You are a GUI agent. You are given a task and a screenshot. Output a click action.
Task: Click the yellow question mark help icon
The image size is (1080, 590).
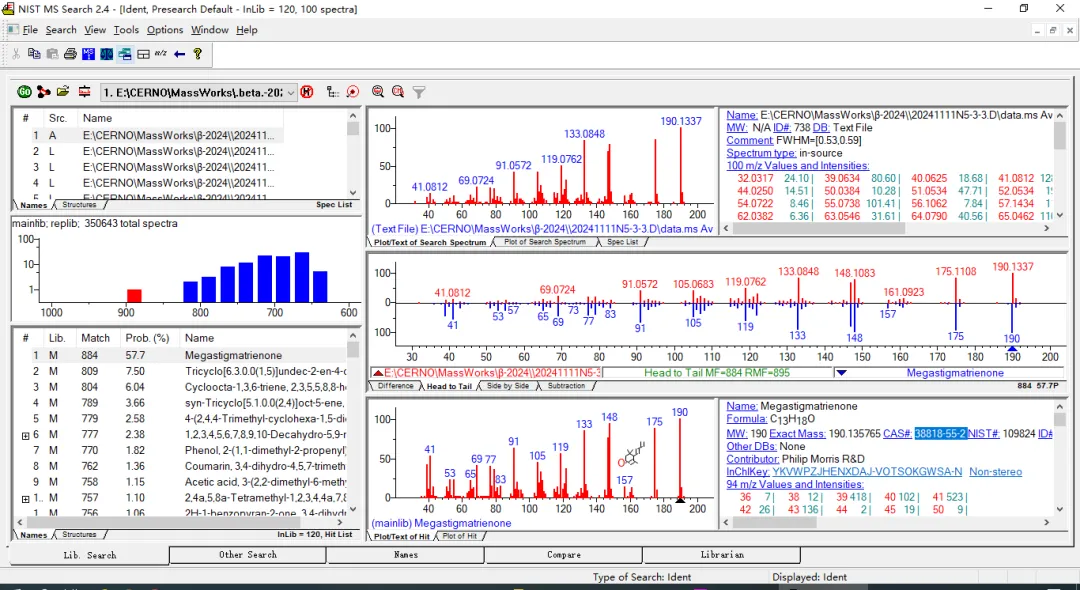[198, 54]
